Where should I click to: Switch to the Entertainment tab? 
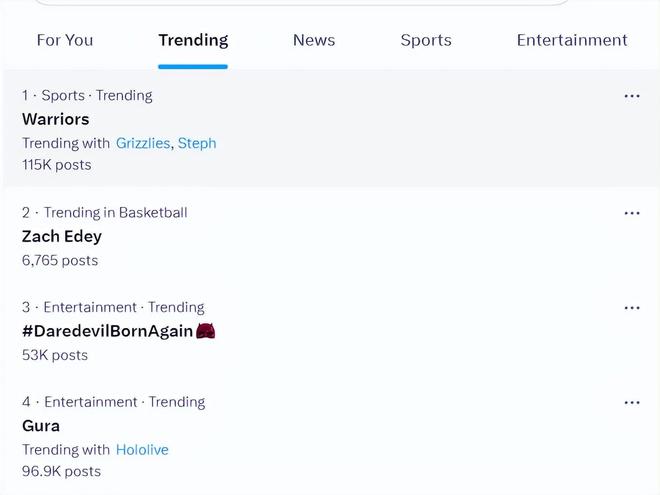[x=572, y=40]
